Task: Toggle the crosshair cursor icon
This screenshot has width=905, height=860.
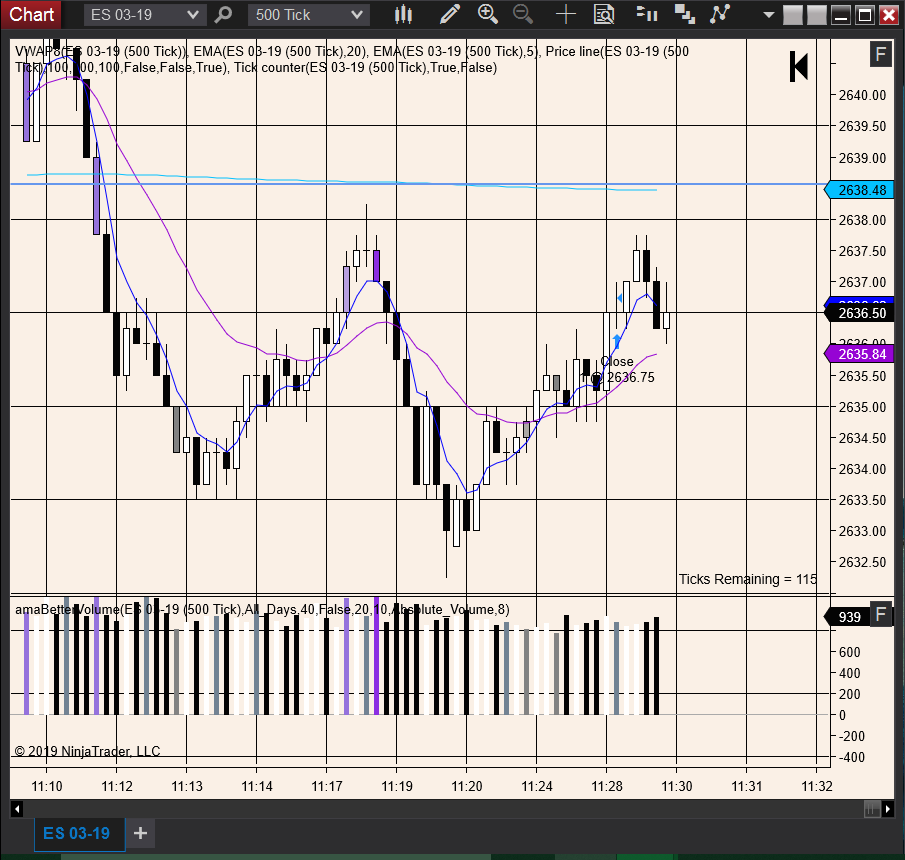Action: tap(566, 14)
